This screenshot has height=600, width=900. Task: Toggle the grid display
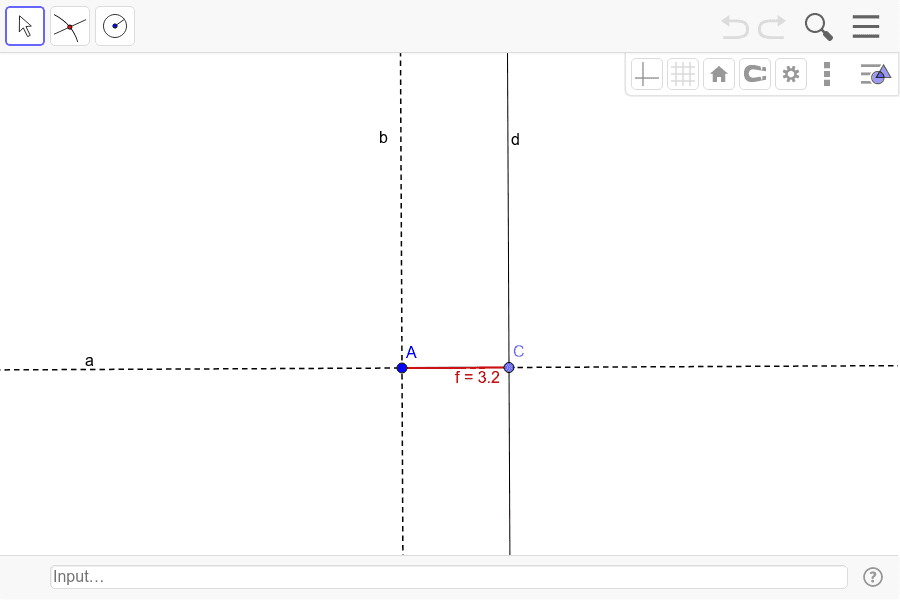pyautogui.click(x=683, y=74)
